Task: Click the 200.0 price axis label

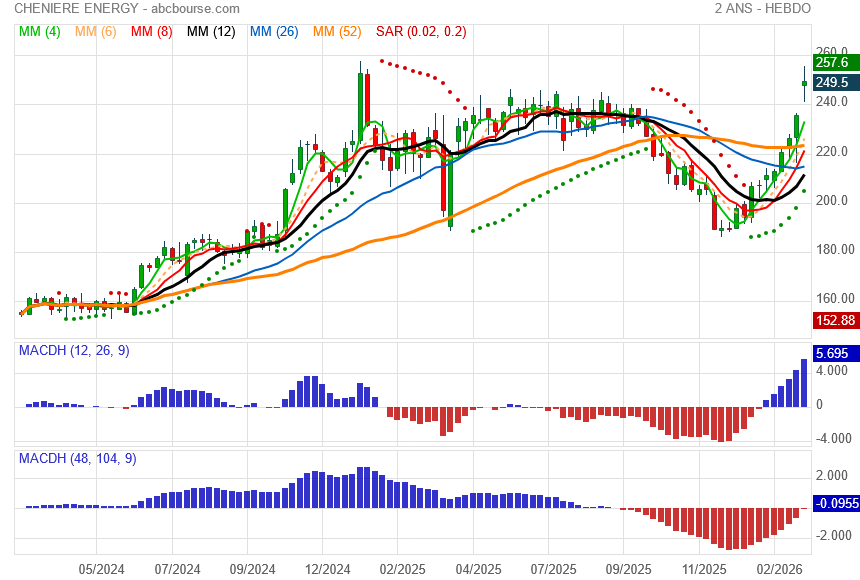Action: (x=832, y=201)
